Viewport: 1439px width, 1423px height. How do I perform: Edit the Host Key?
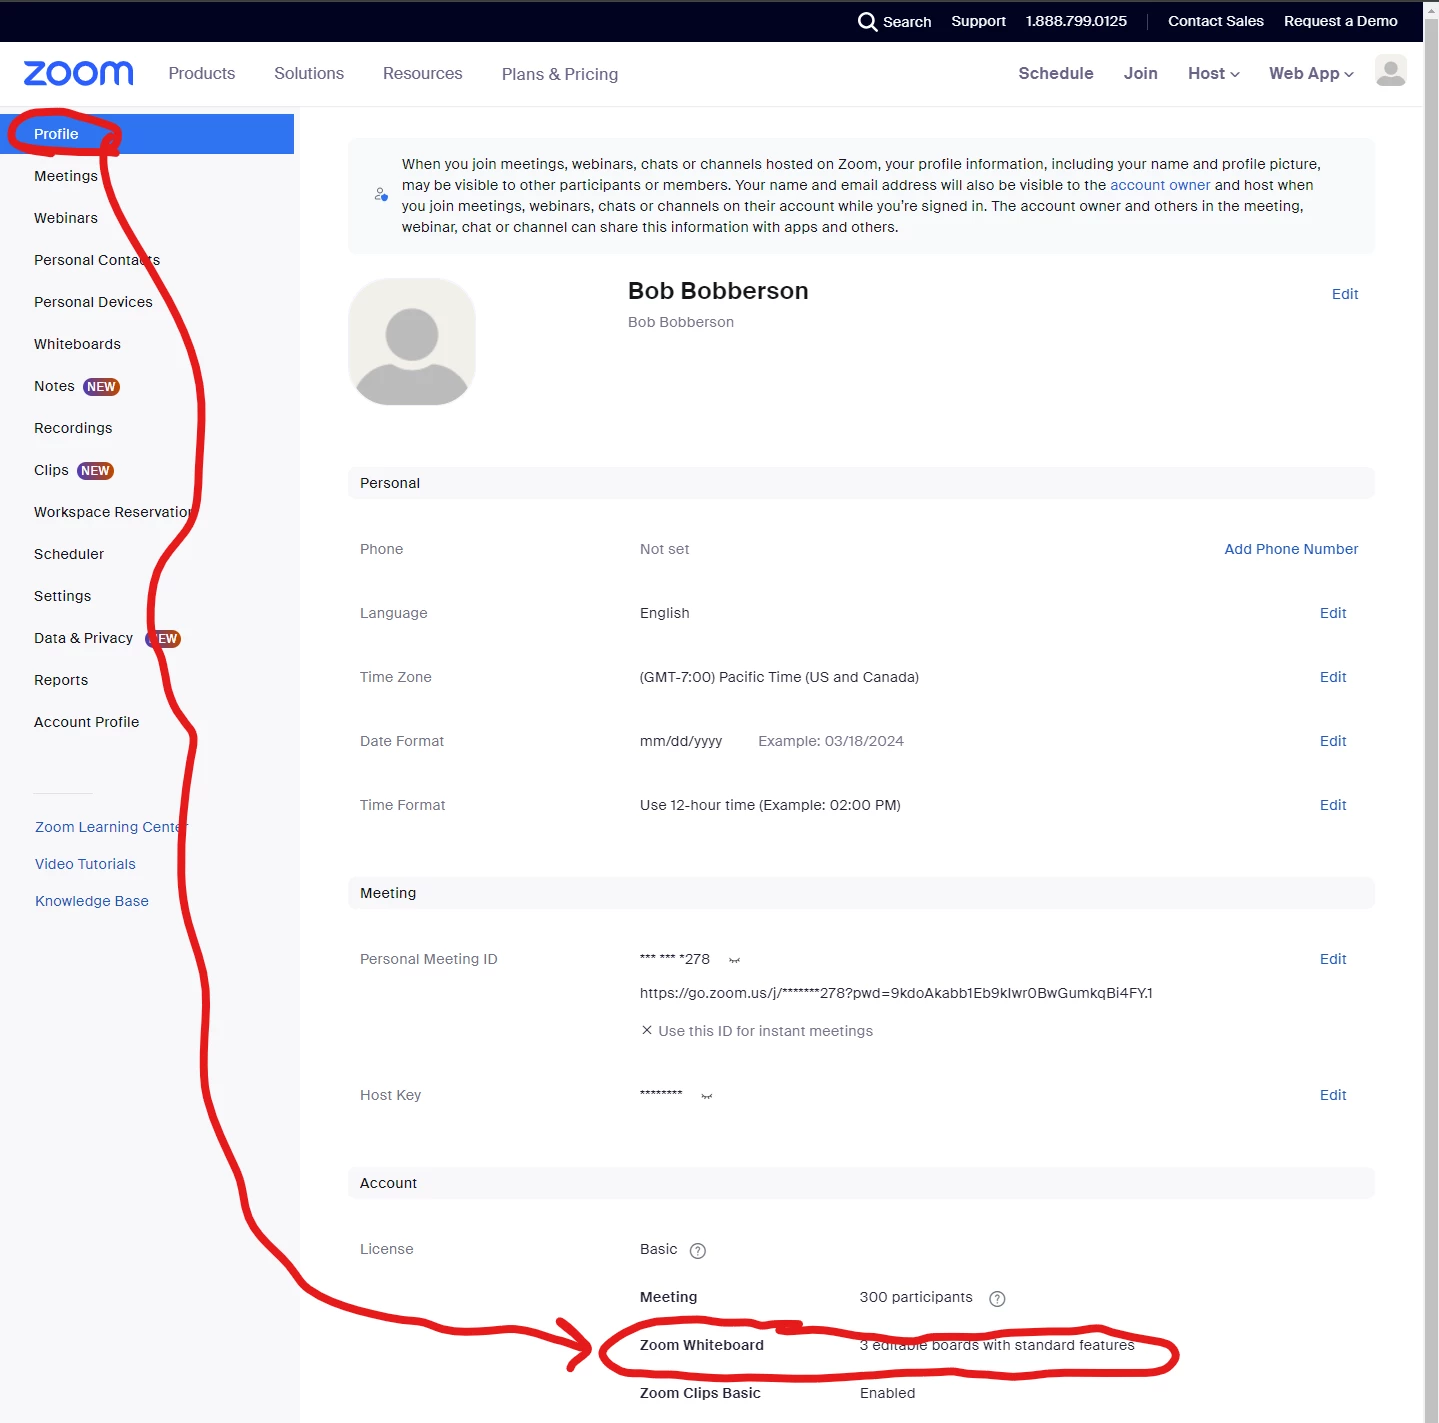(1333, 1095)
